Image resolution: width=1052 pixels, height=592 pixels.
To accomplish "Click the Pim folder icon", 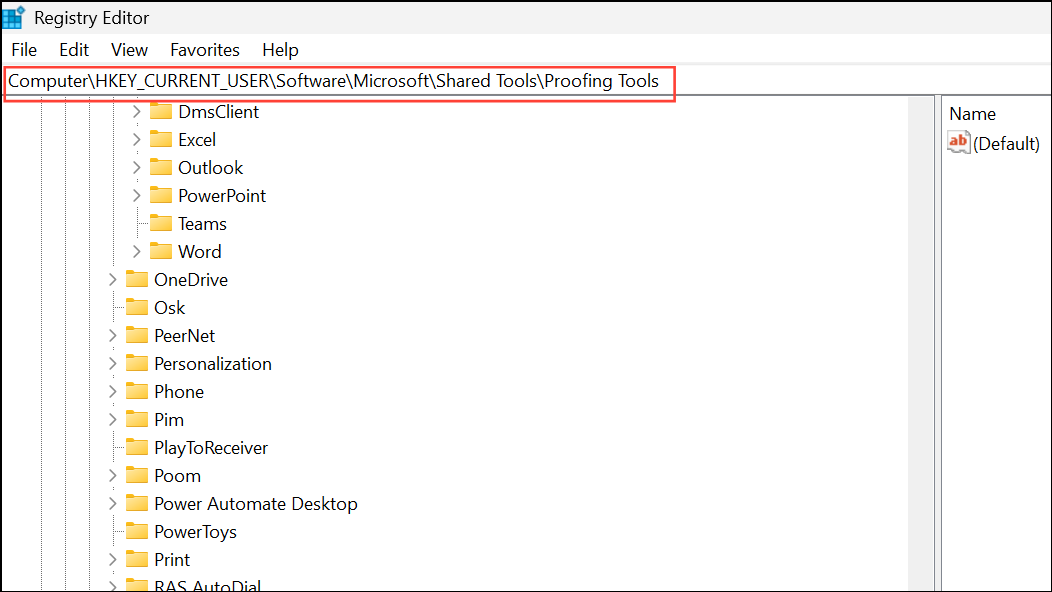I will (x=137, y=420).
